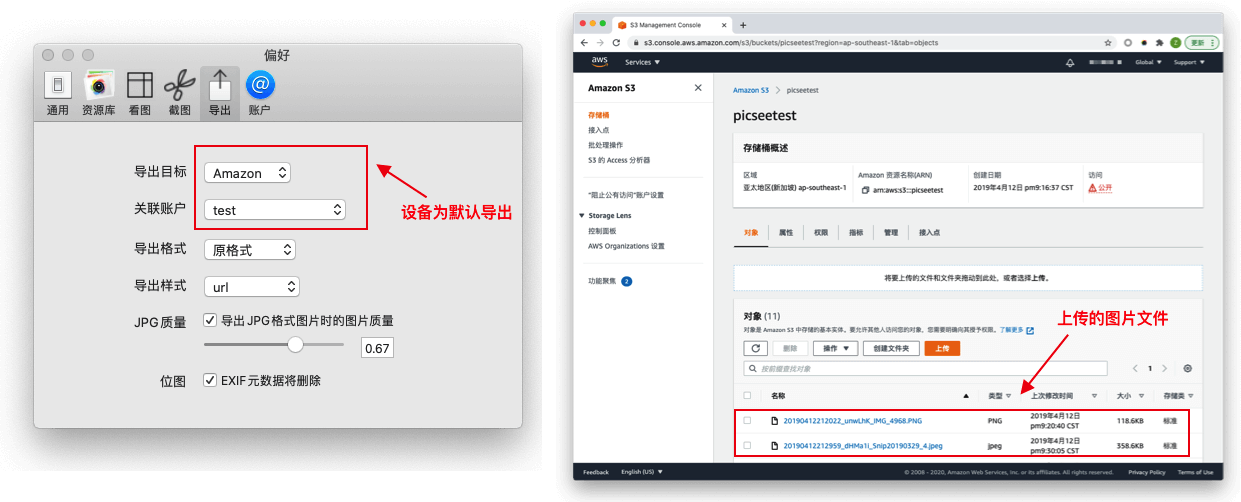The image size is (1241, 502).
Task: Open 批处理操作 in the S3 sidebar
Action: pyautogui.click(x=605, y=145)
